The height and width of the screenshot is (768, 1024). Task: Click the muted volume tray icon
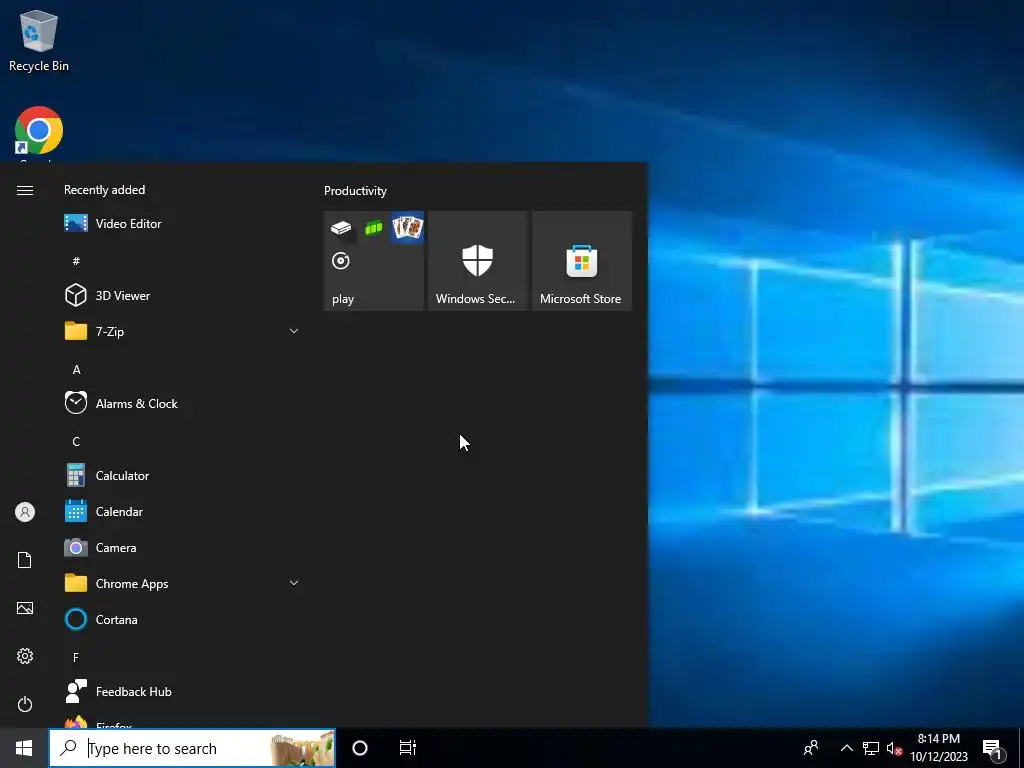click(895, 748)
